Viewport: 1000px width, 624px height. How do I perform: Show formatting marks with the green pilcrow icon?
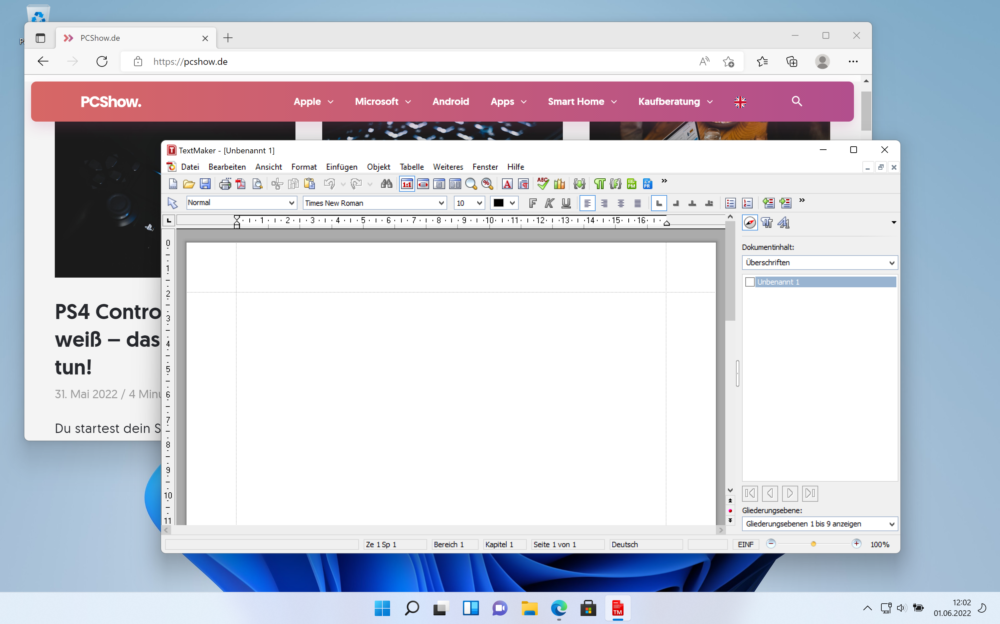click(599, 184)
